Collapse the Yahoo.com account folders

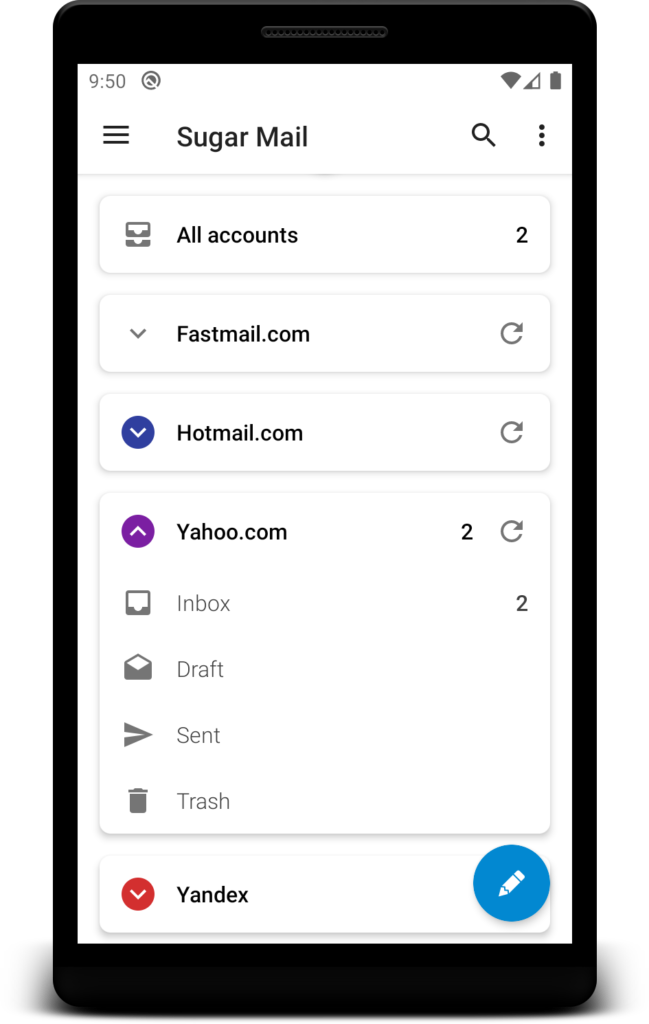point(137,531)
